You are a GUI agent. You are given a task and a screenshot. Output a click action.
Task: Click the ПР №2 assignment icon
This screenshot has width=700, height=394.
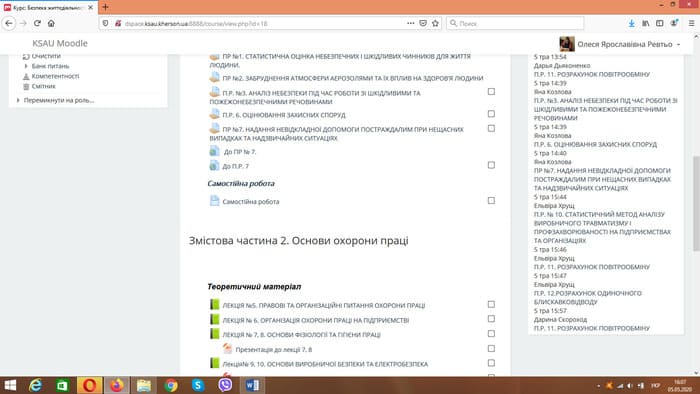[214, 77]
